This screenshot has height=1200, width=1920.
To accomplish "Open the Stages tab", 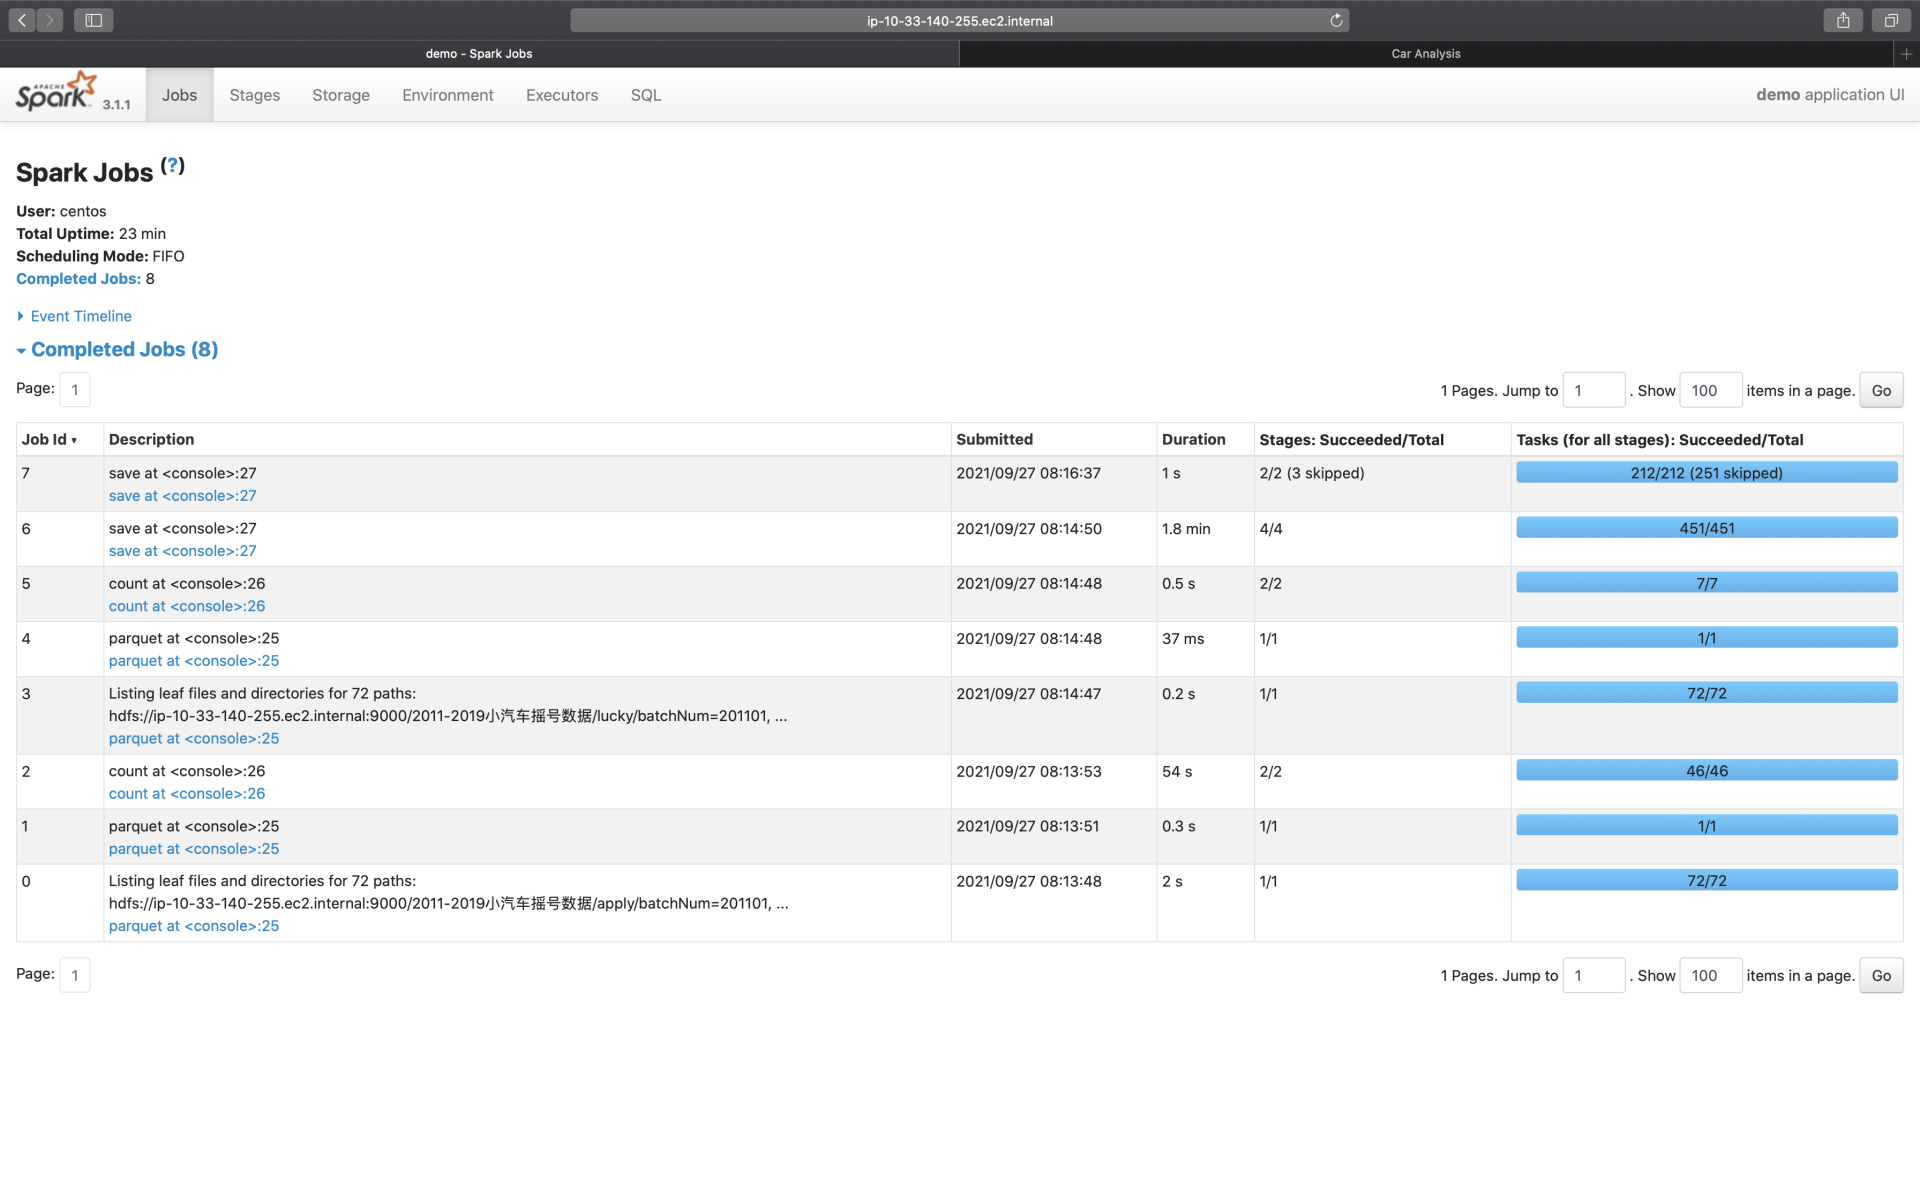I will (x=254, y=95).
